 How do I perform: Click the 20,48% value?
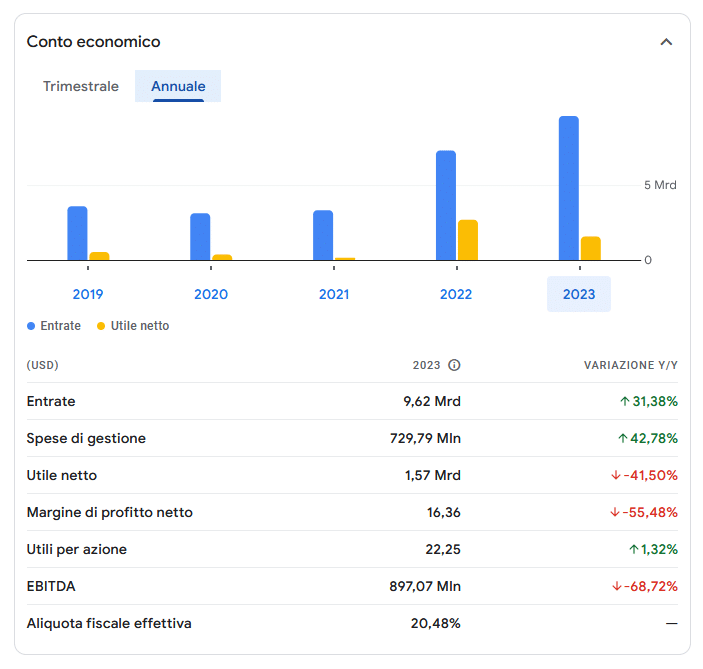435,623
